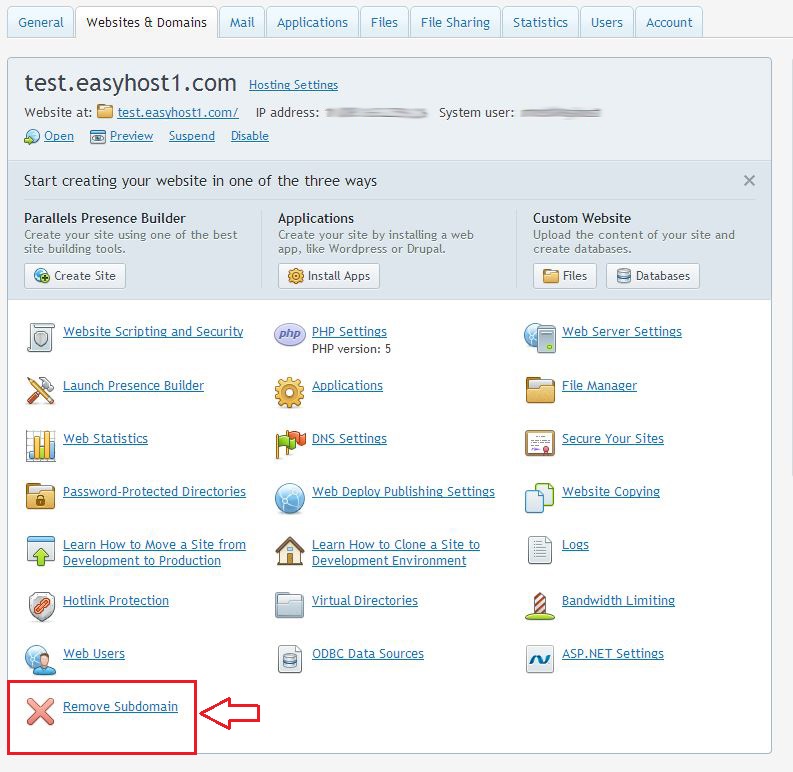Click the Open globe icon
793x772 pixels.
pyautogui.click(x=32, y=137)
